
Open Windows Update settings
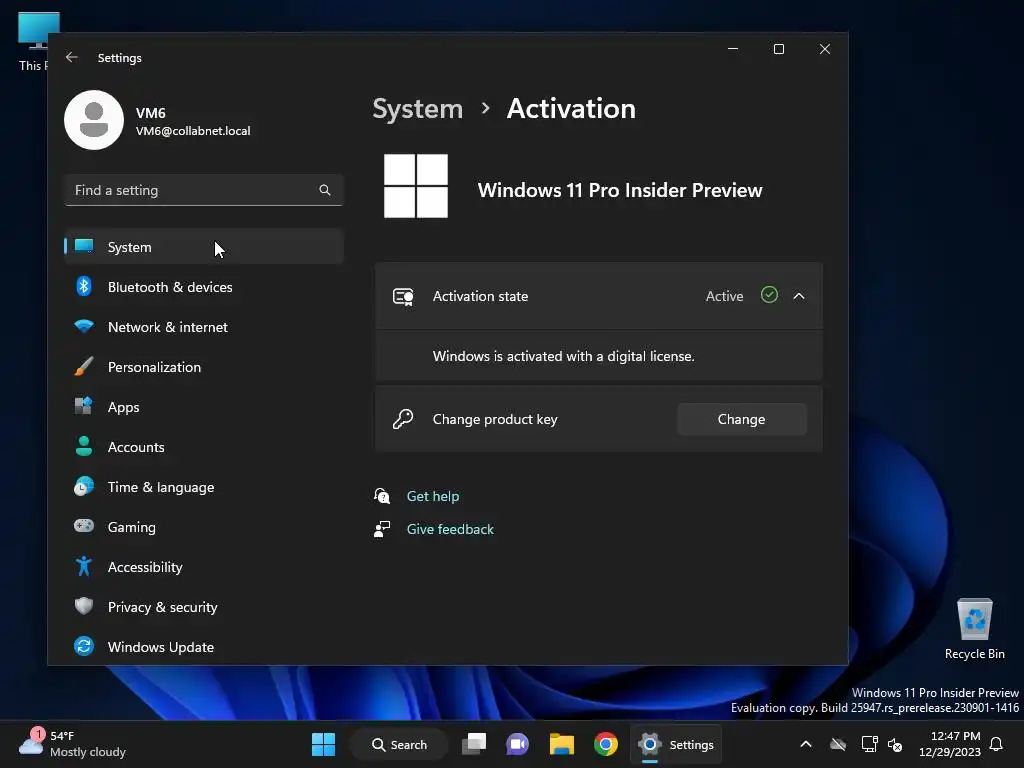[x=204, y=647]
